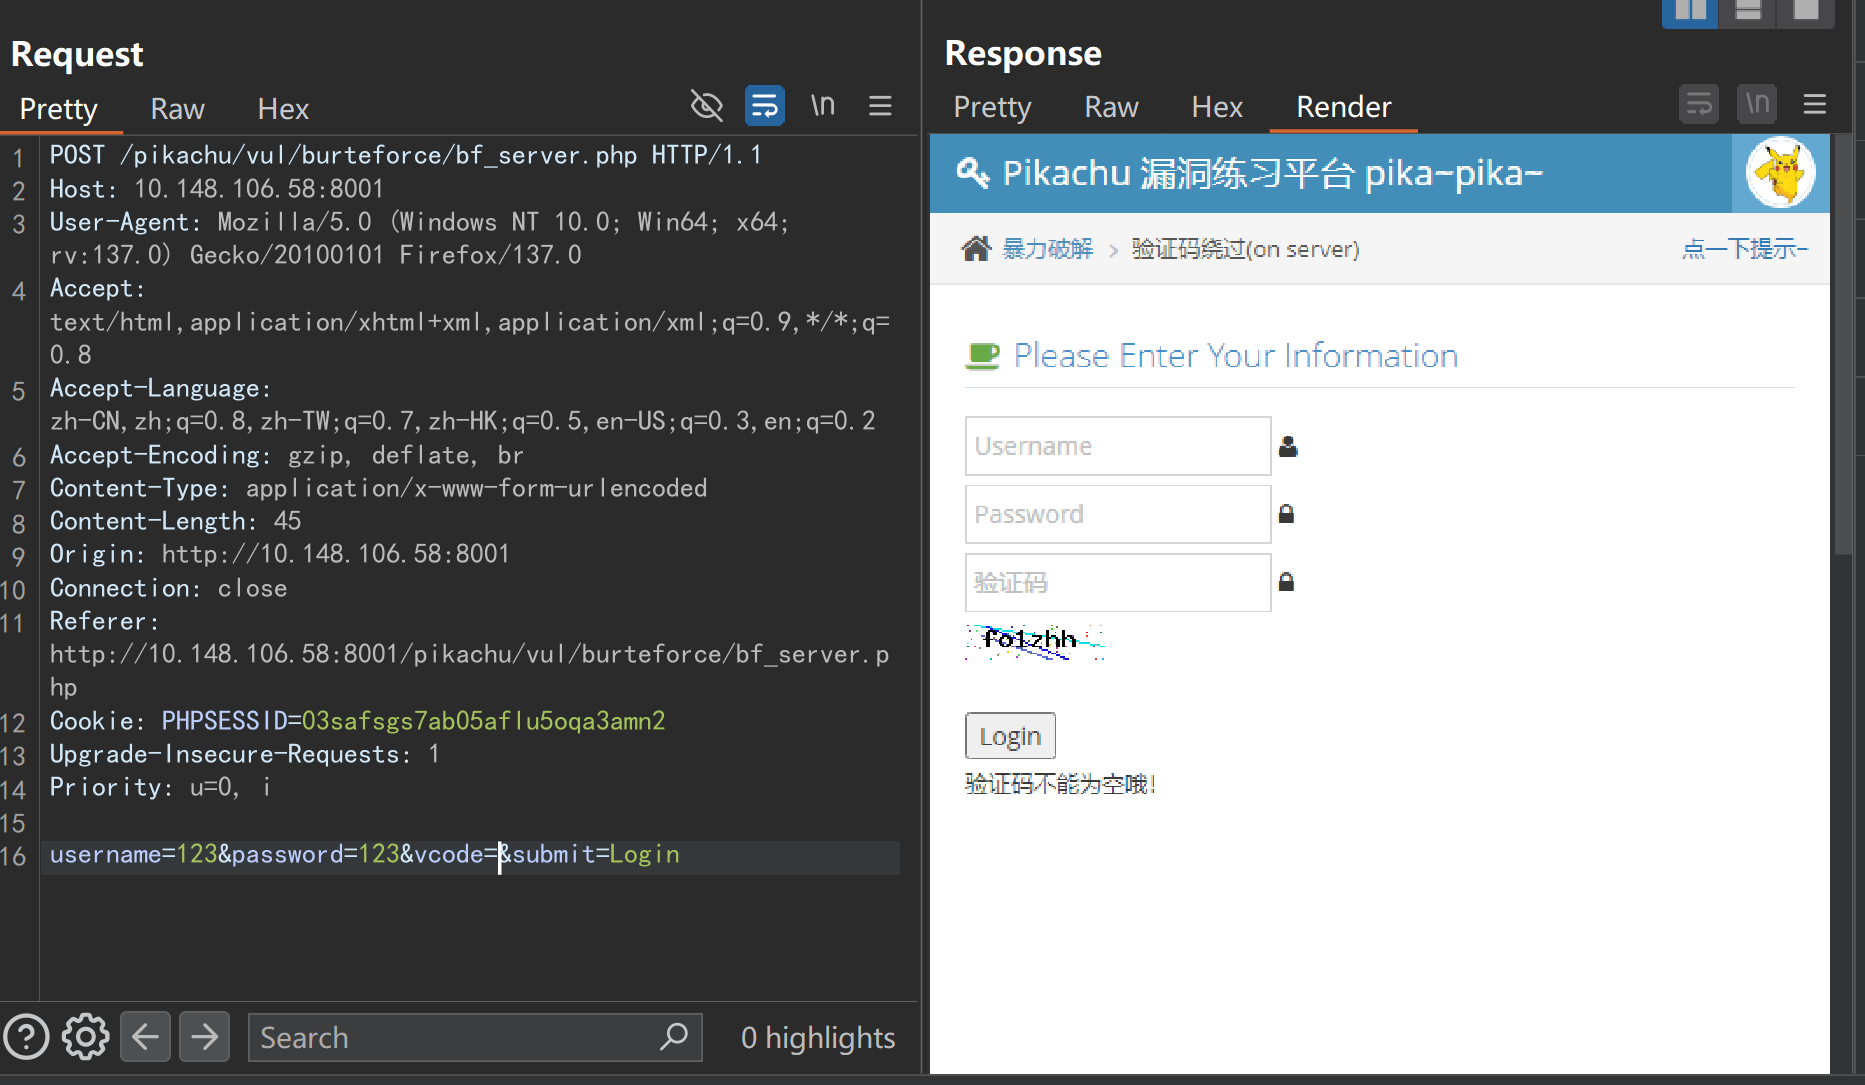
Task: Go to previous search match arrow
Action: coord(145,1037)
